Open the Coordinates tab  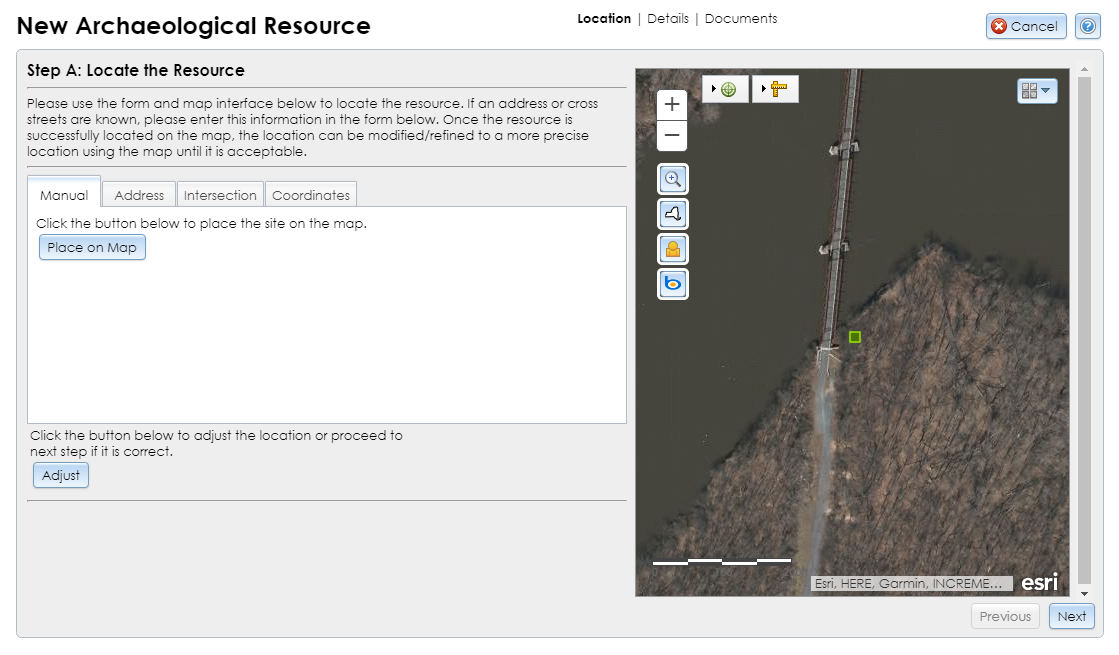310,194
